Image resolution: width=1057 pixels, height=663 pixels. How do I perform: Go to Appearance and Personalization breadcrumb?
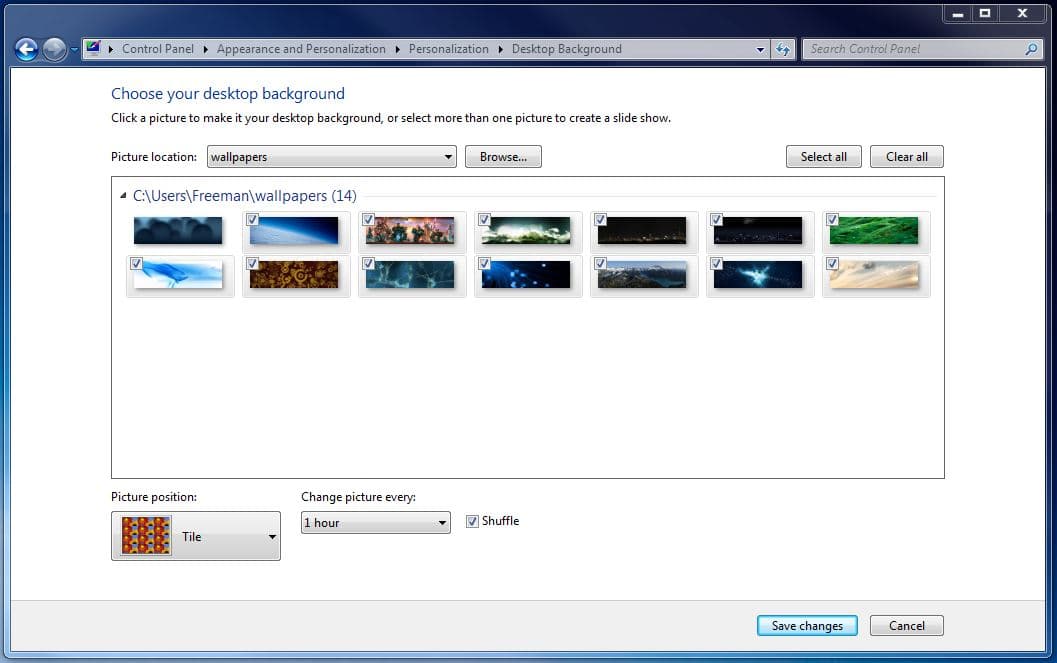pyautogui.click(x=301, y=49)
